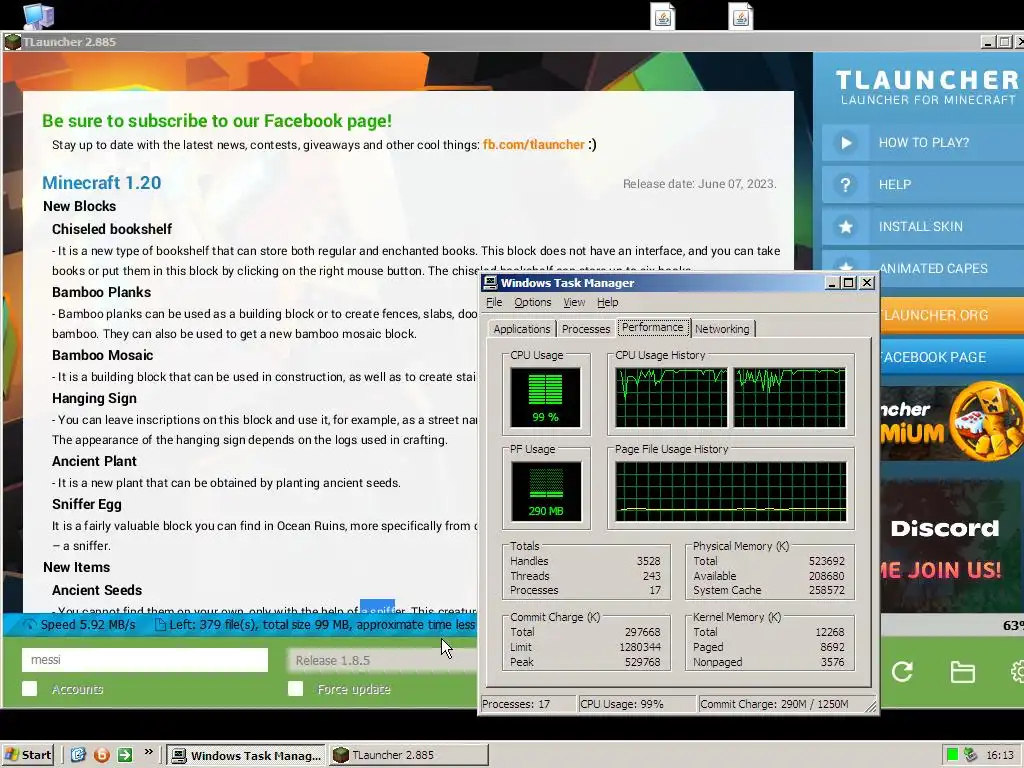
Task: Open the Help menu in Task Manager
Action: (607, 302)
